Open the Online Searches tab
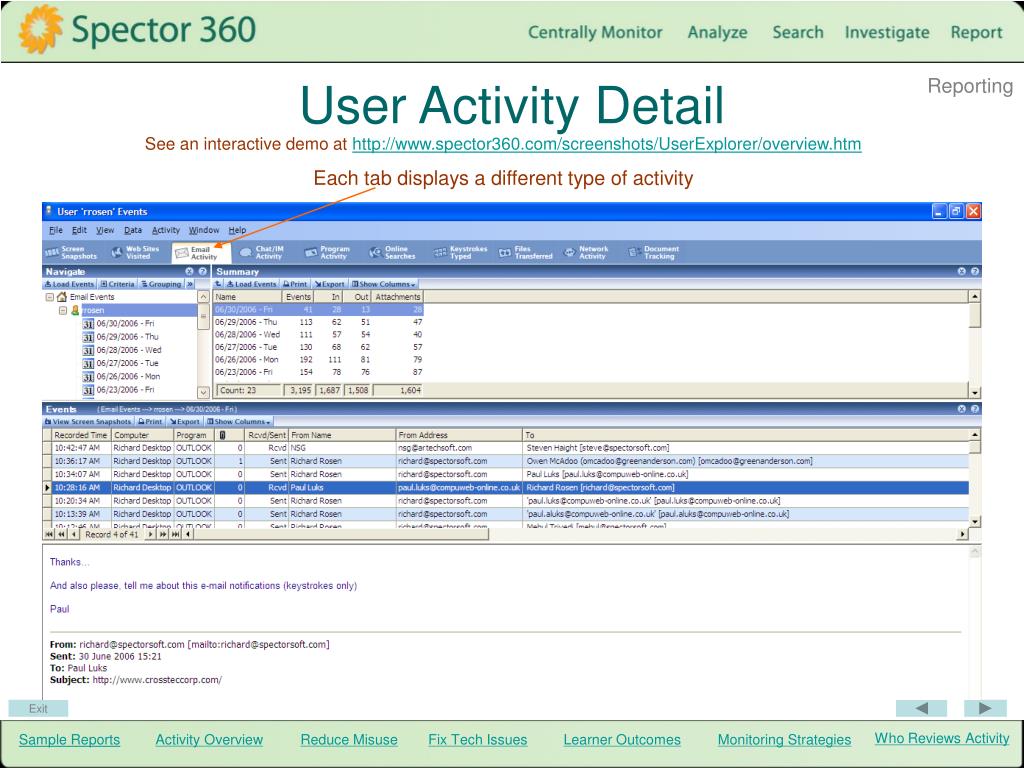This screenshot has height=768, width=1024. (392, 253)
